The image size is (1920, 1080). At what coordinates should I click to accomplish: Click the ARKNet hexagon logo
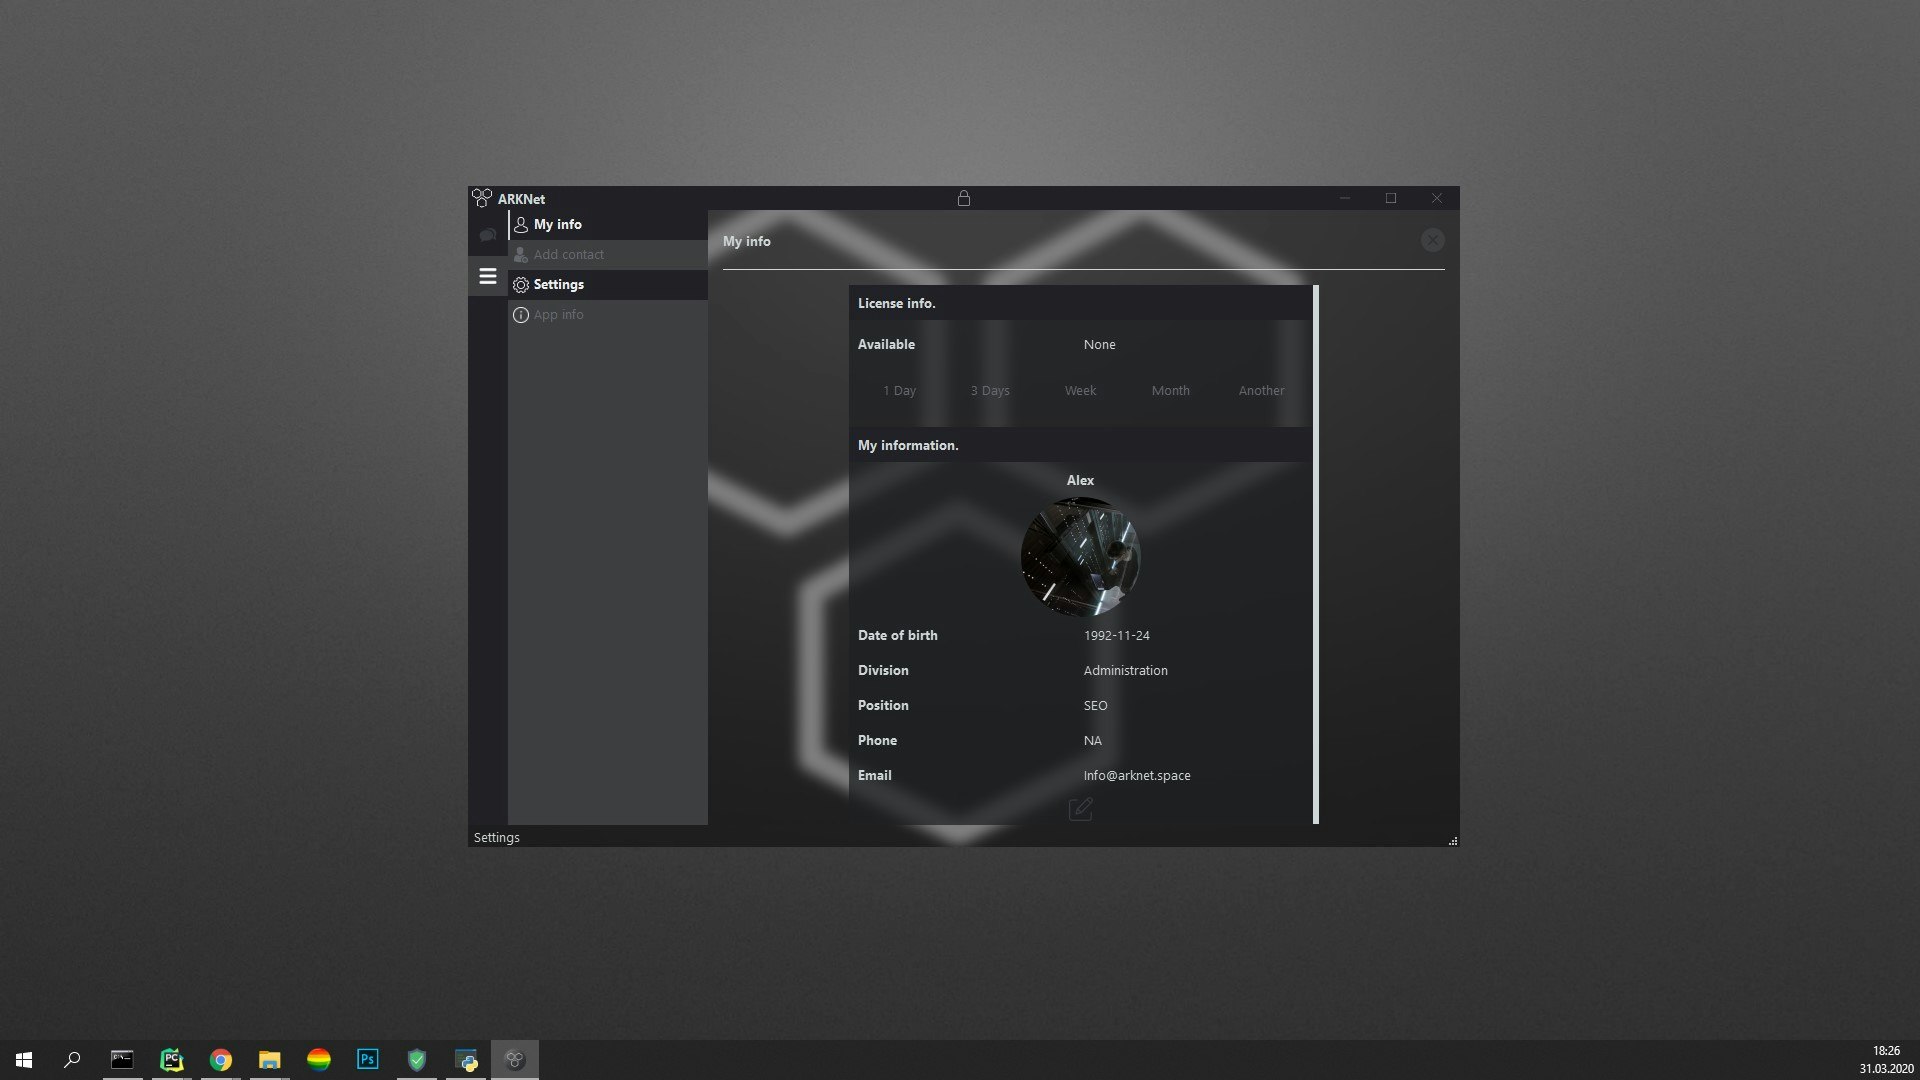tap(484, 198)
